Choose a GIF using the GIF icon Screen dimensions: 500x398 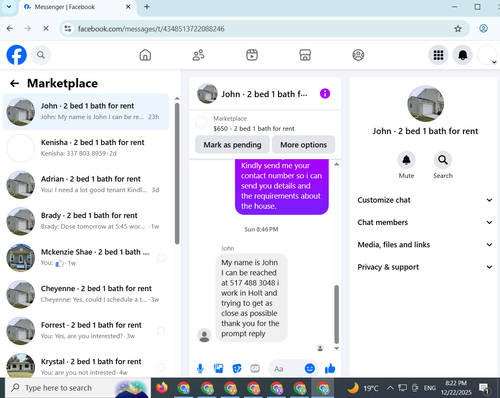click(x=255, y=368)
